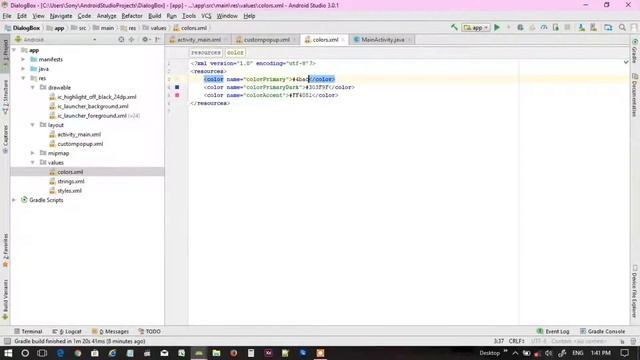Click the project panel settings gear icon
The width and height of the screenshot is (640, 360).
click(x=145, y=40)
